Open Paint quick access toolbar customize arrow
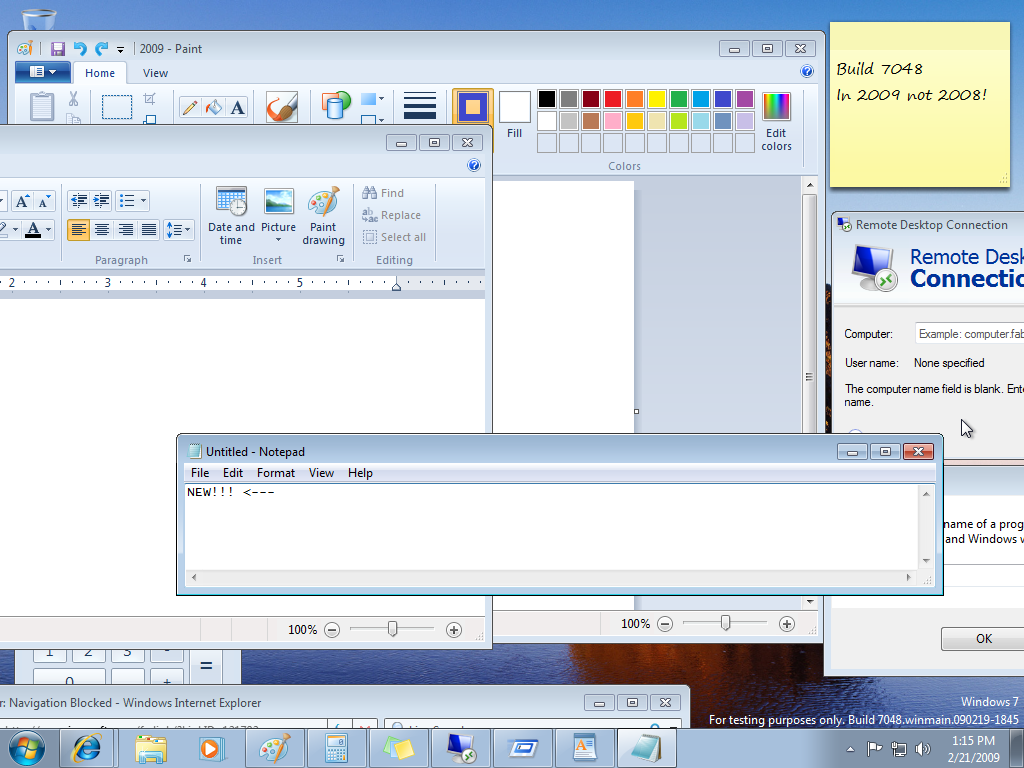Image resolution: width=1024 pixels, height=768 pixels. pos(120,50)
